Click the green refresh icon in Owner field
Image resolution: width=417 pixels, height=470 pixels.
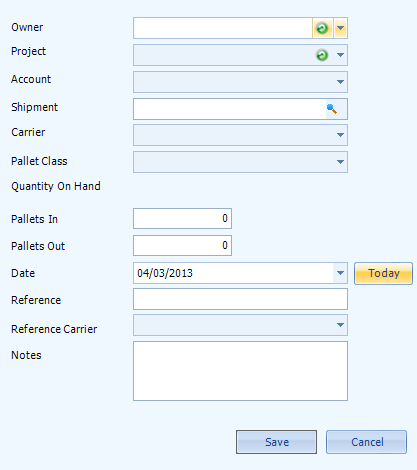322,28
